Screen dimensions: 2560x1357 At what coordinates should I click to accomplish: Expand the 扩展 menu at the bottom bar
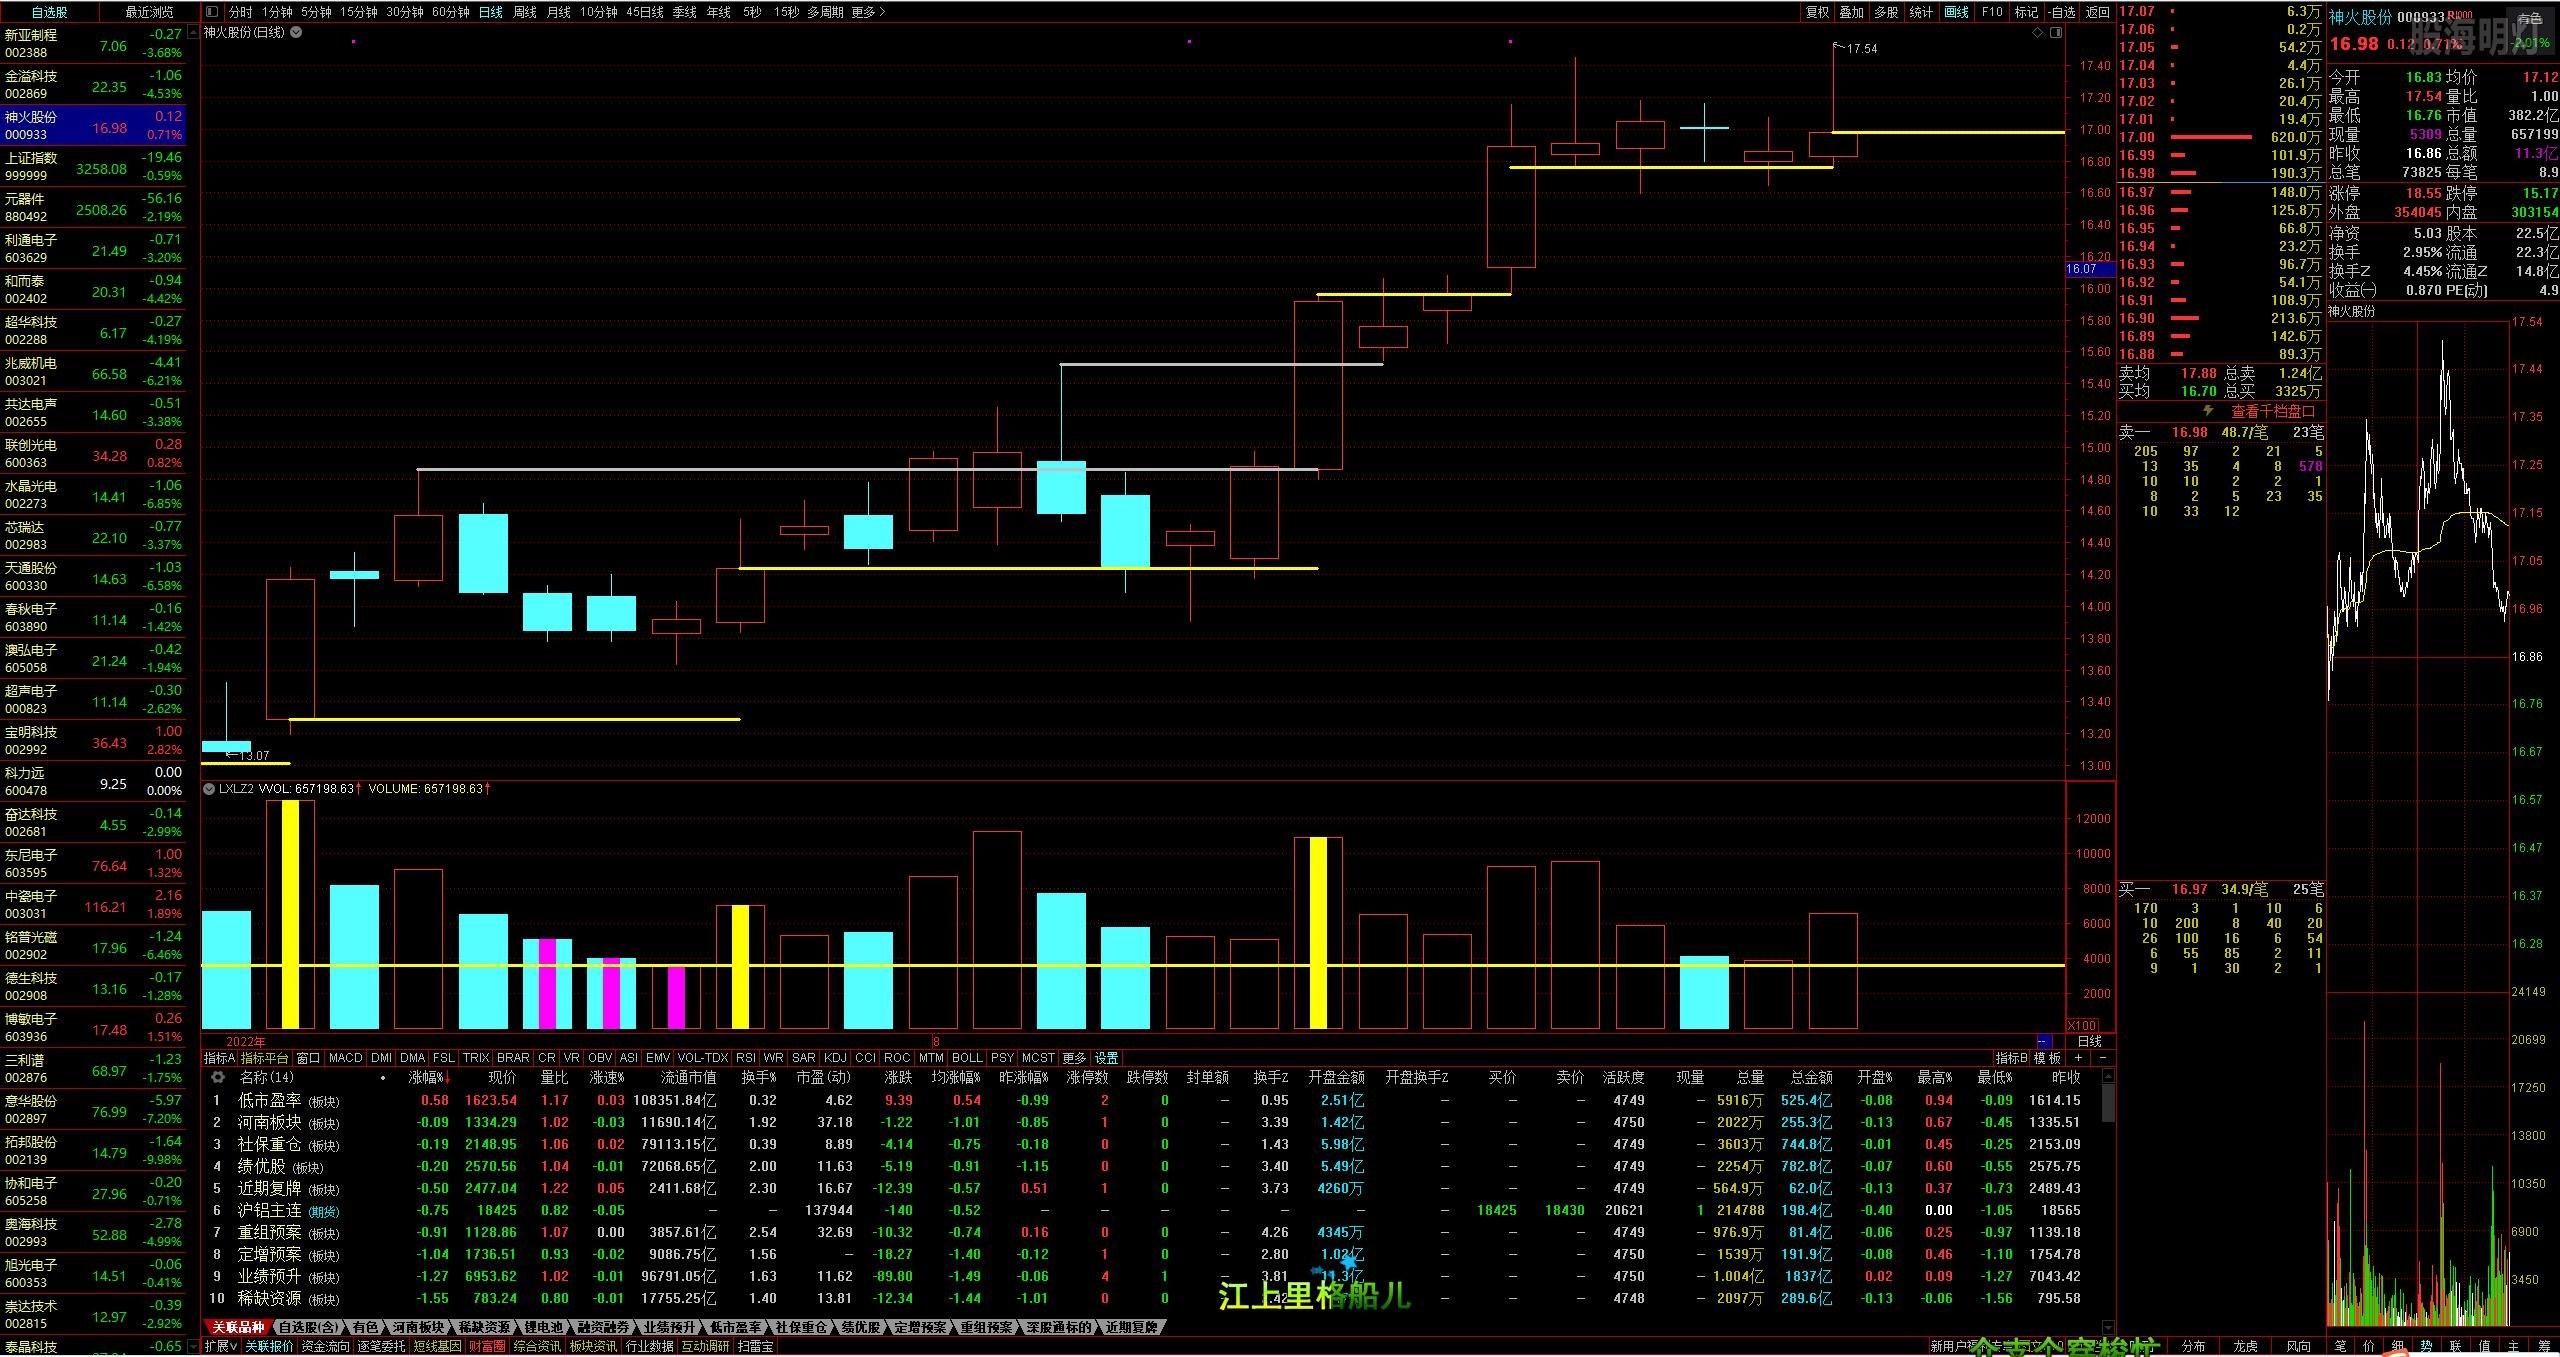pos(220,1346)
